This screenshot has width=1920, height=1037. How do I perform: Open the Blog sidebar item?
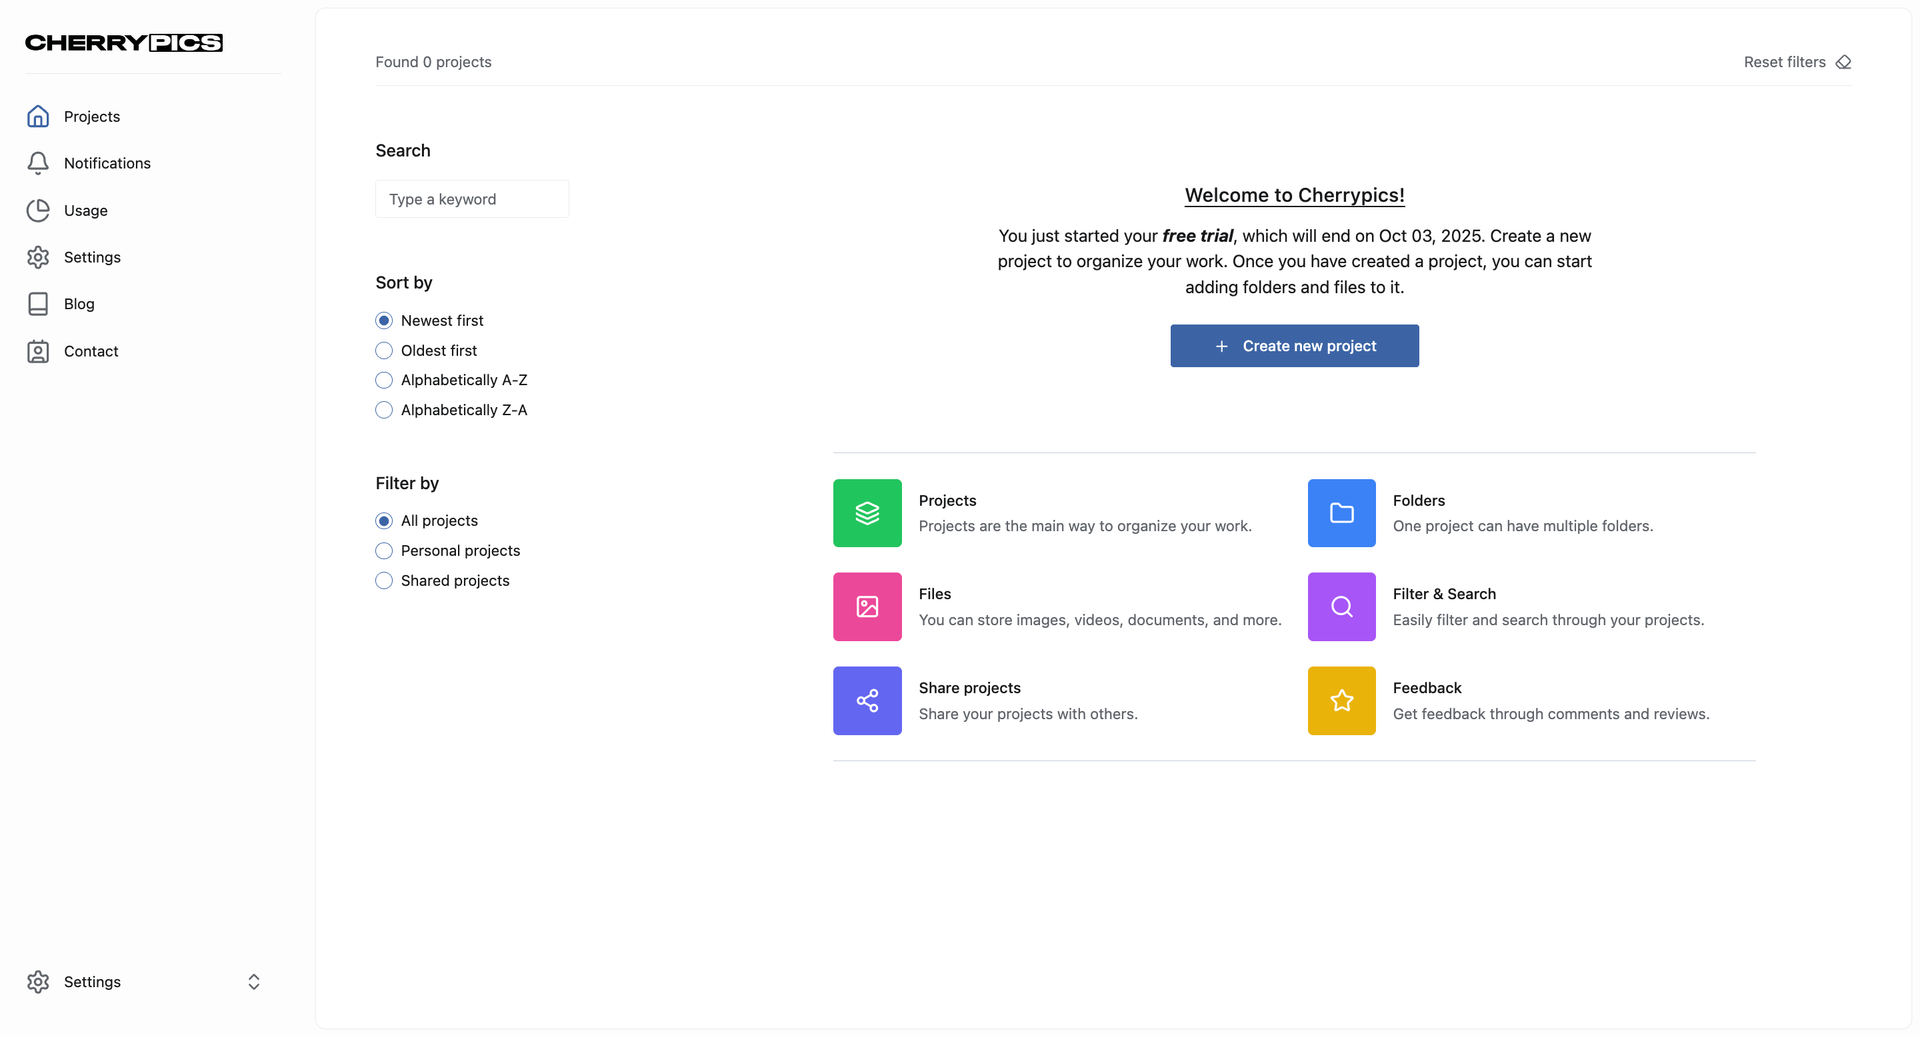pos(79,304)
